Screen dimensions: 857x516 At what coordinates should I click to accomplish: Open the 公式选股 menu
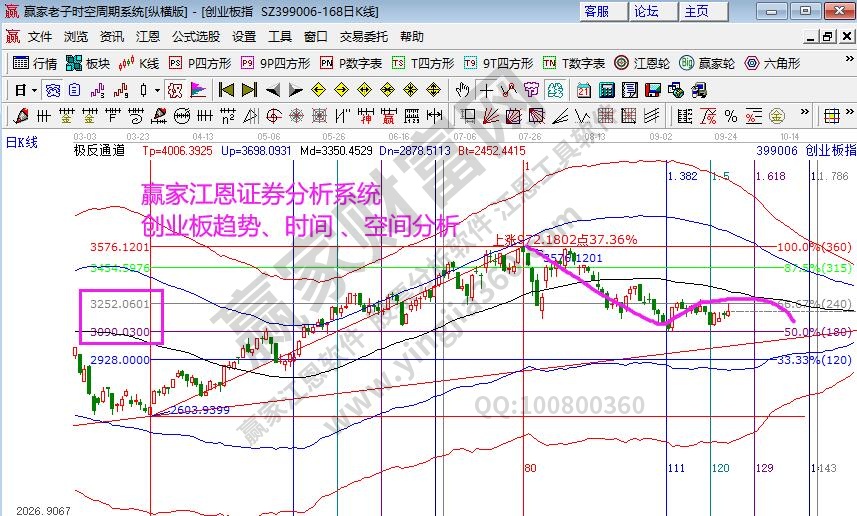click(x=196, y=36)
